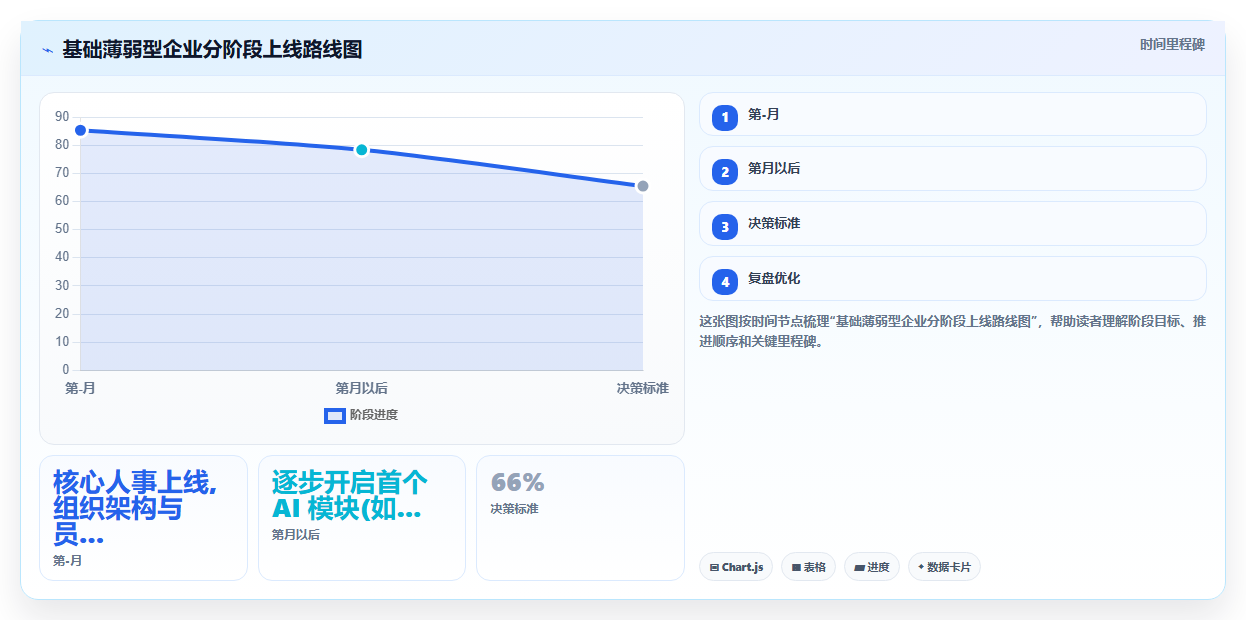Click the 进度 tag
The height and width of the screenshot is (620, 1246).
[872, 567]
